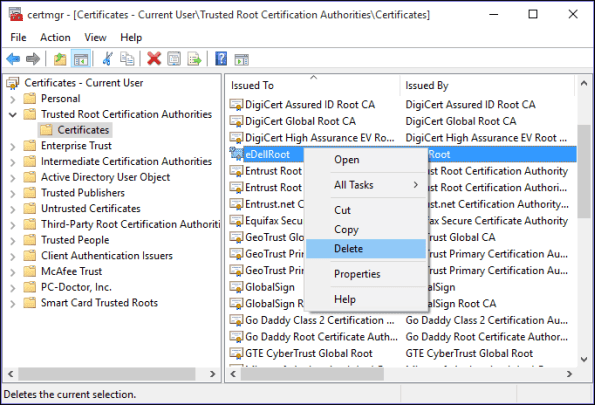Click the Properties toolbar icon
This screenshot has height=405, width=595.
pyautogui.click(x=174, y=59)
